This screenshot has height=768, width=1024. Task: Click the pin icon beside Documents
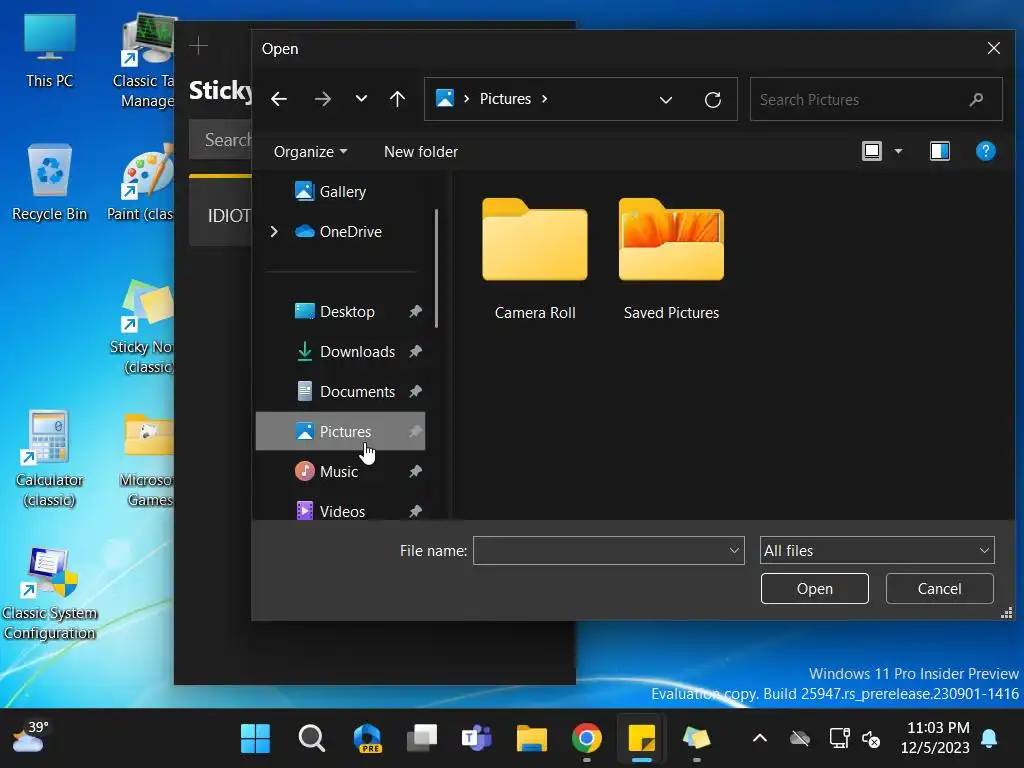click(415, 391)
